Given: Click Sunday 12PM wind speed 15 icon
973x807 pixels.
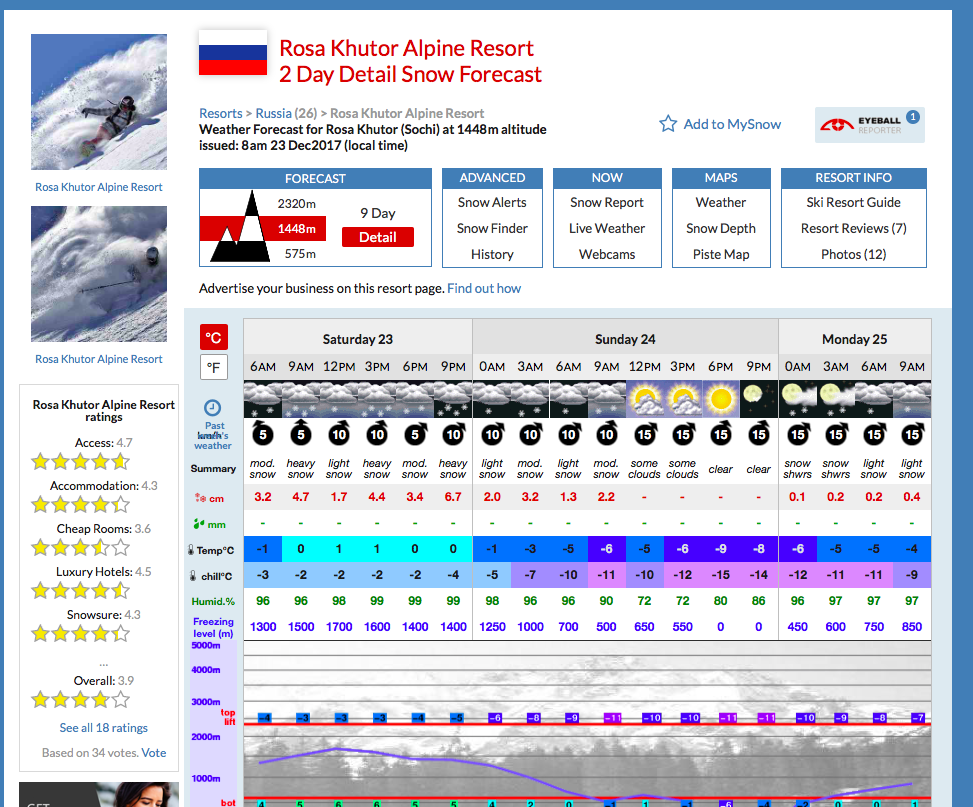Looking at the screenshot, I should click(644, 433).
